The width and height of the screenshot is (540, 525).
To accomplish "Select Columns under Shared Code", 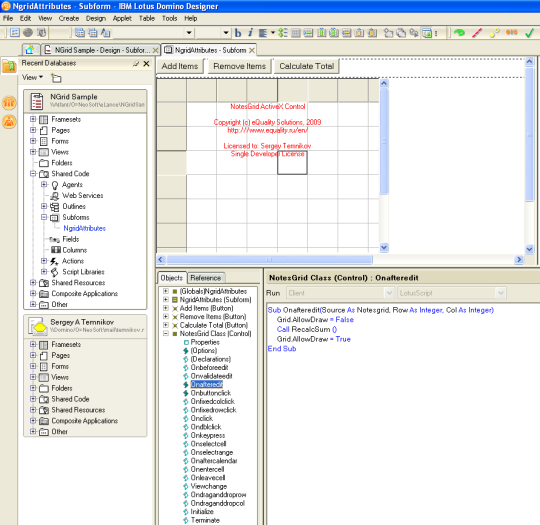I will click(75, 250).
